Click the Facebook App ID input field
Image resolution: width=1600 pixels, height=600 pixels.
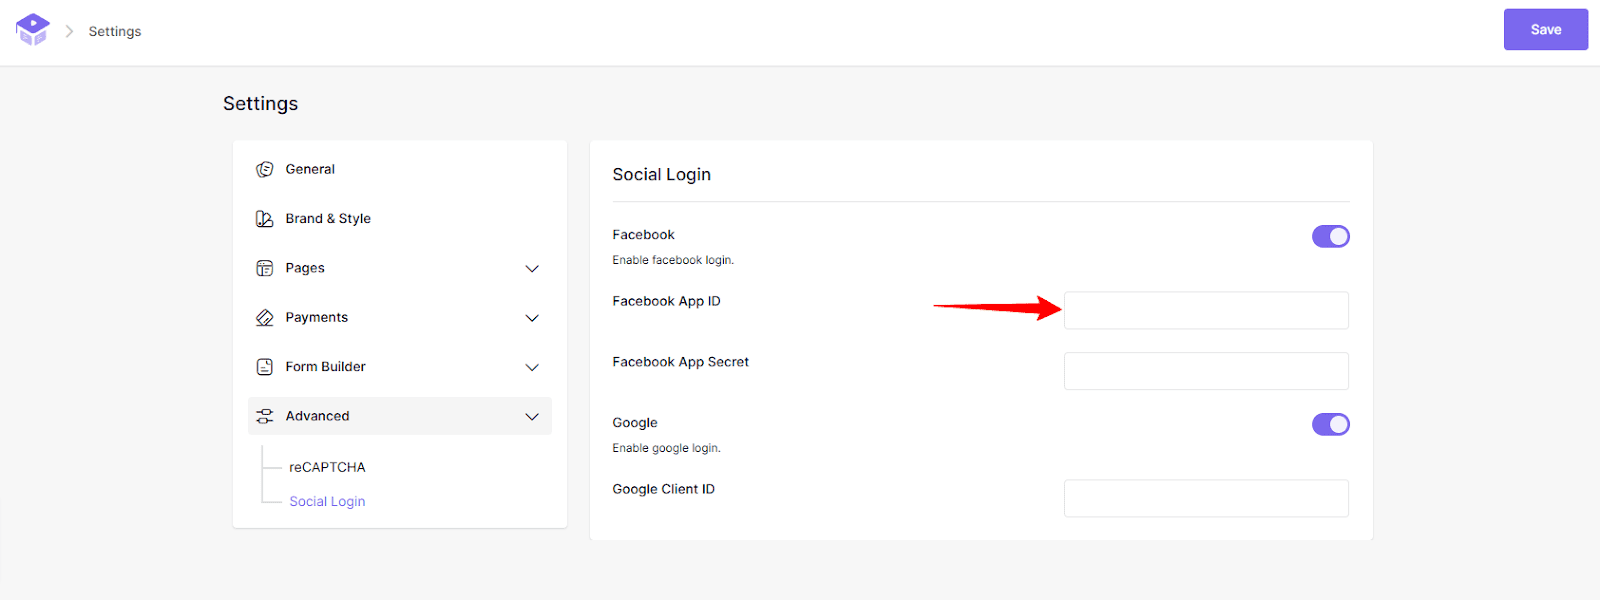tap(1205, 310)
